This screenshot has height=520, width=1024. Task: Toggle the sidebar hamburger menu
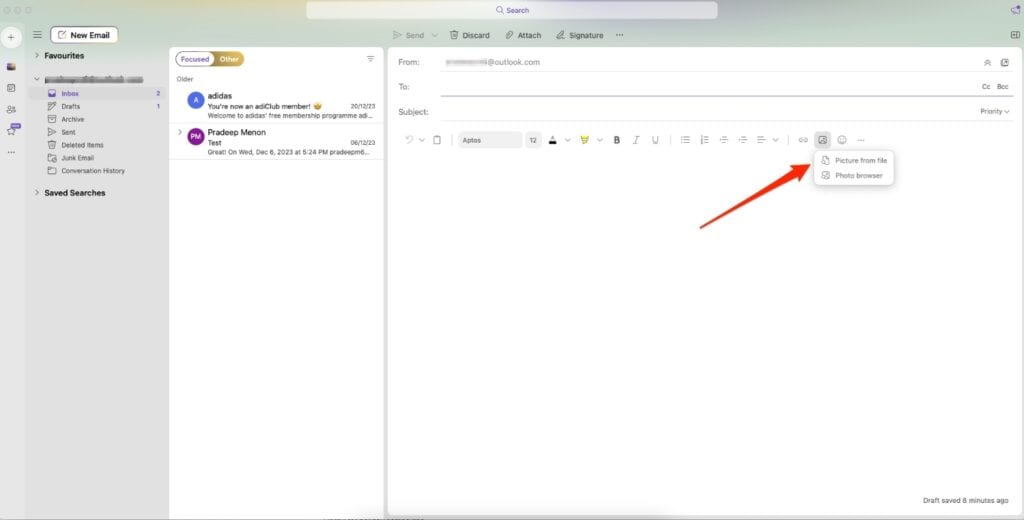[x=37, y=35]
